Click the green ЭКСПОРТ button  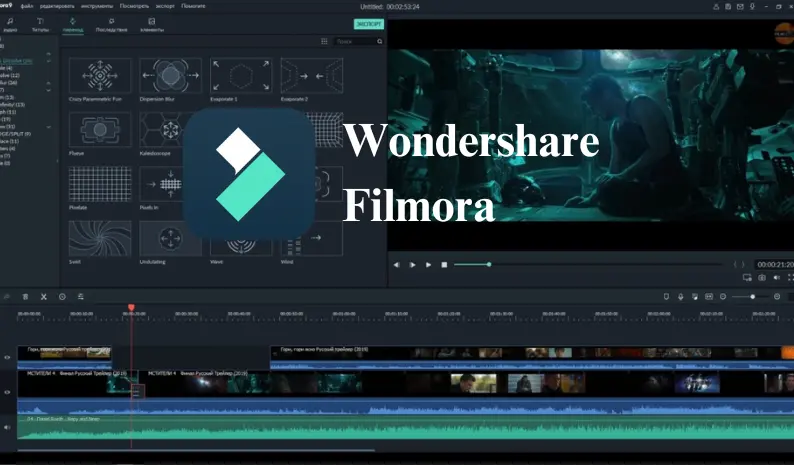pos(369,24)
